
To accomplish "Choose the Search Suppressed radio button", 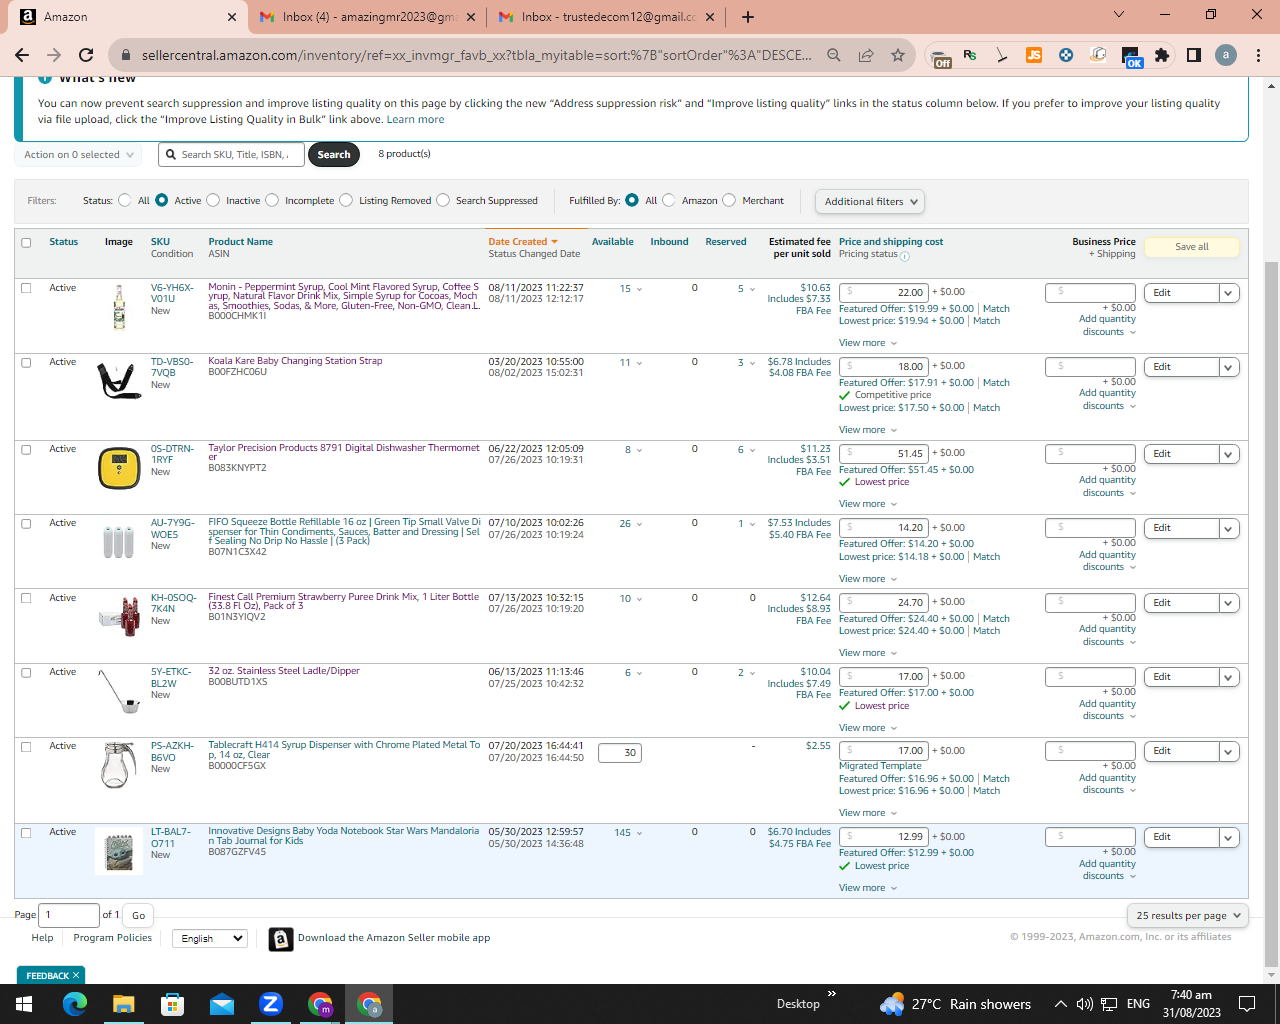I will (443, 201).
